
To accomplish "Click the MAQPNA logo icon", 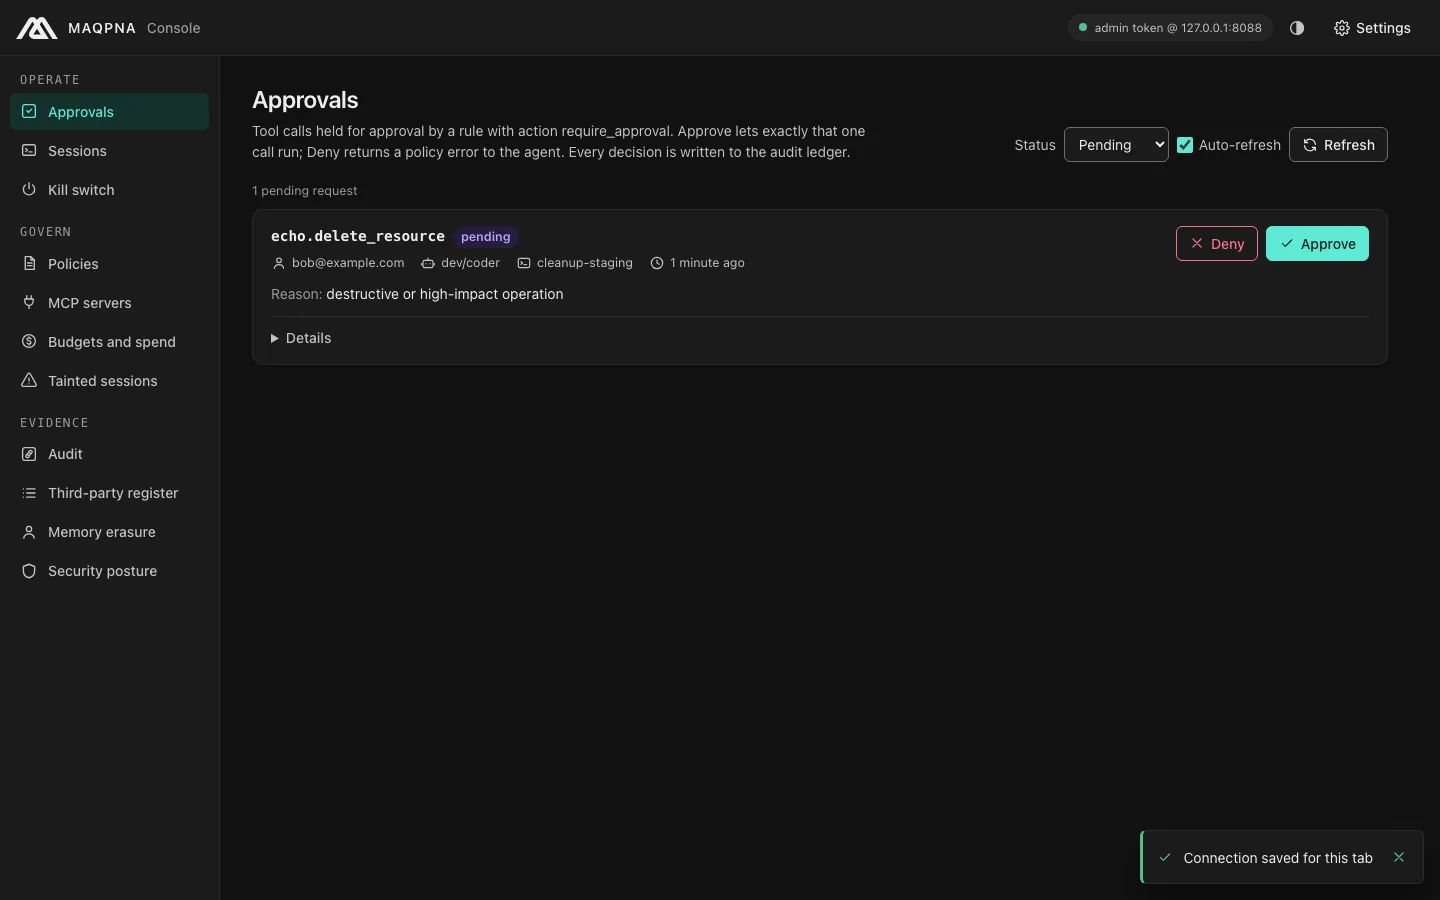I will tap(37, 28).
